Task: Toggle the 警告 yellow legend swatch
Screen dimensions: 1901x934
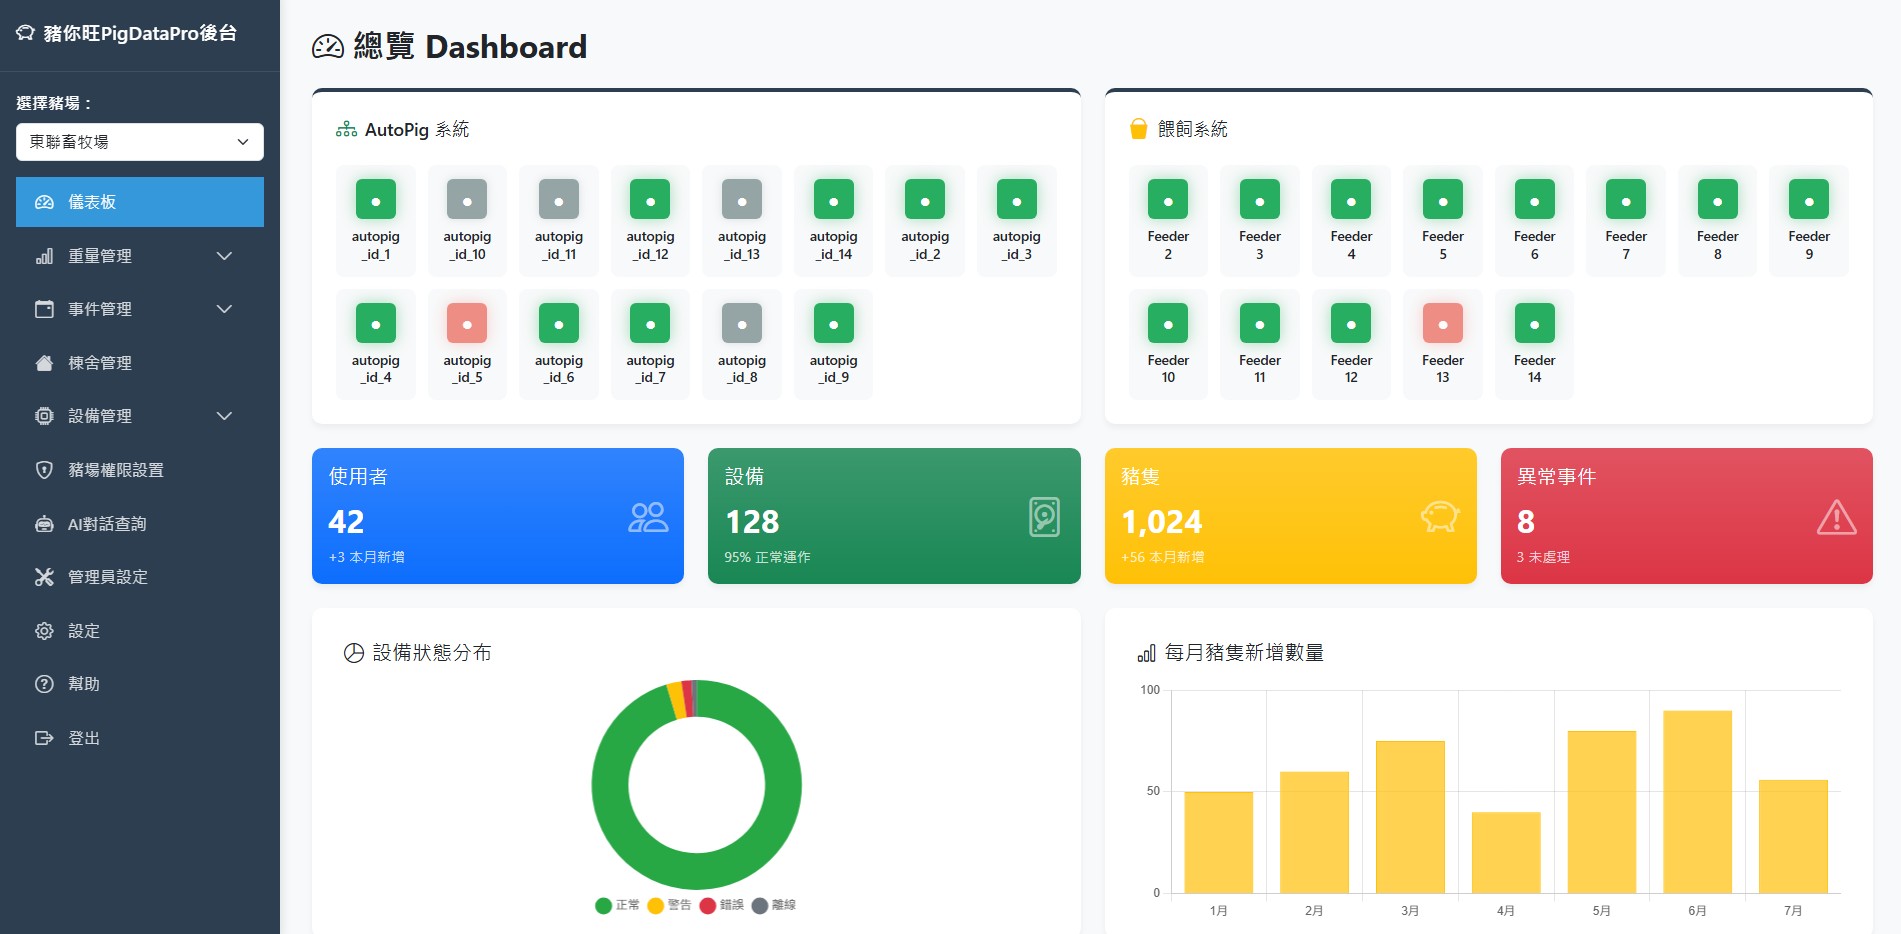Action: pos(656,905)
